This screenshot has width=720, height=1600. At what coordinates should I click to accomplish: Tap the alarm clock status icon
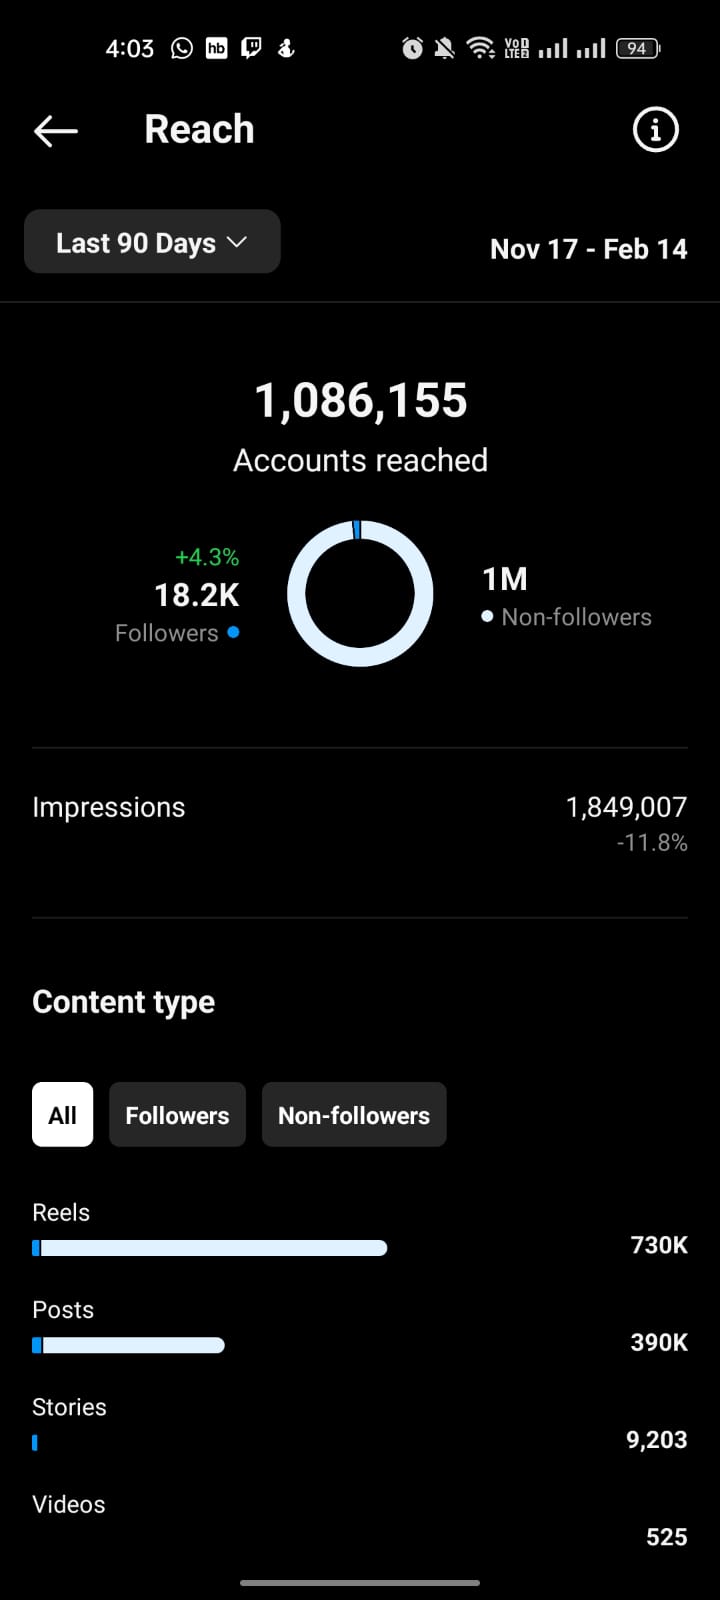click(x=412, y=48)
